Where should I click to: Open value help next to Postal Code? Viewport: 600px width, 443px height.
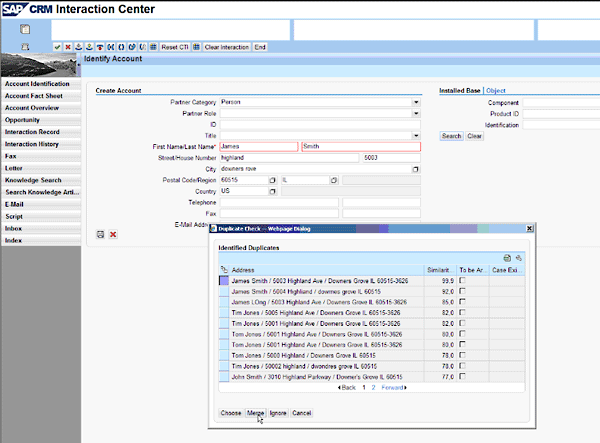coord(274,180)
